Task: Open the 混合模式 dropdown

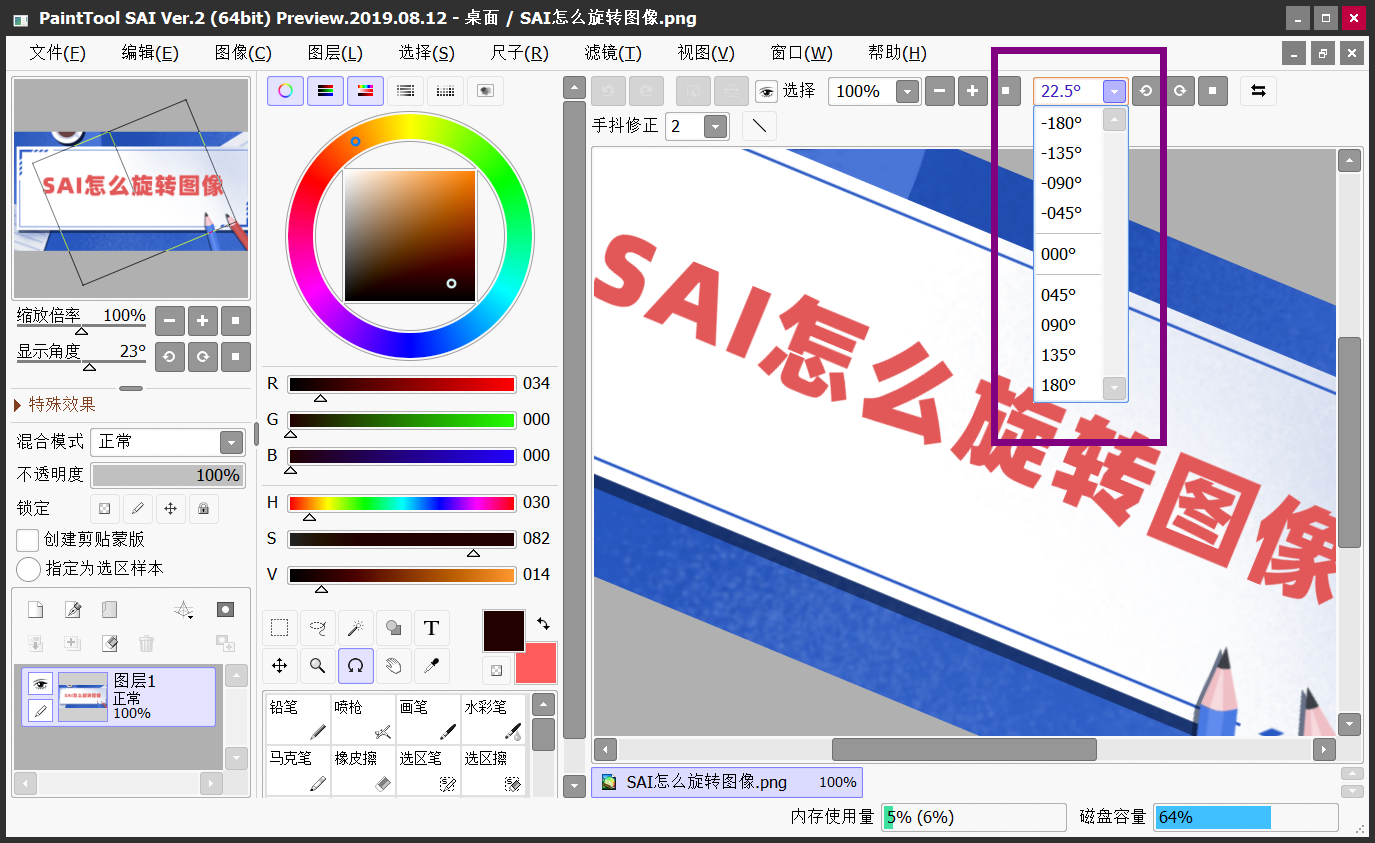Action: (x=231, y=442)
